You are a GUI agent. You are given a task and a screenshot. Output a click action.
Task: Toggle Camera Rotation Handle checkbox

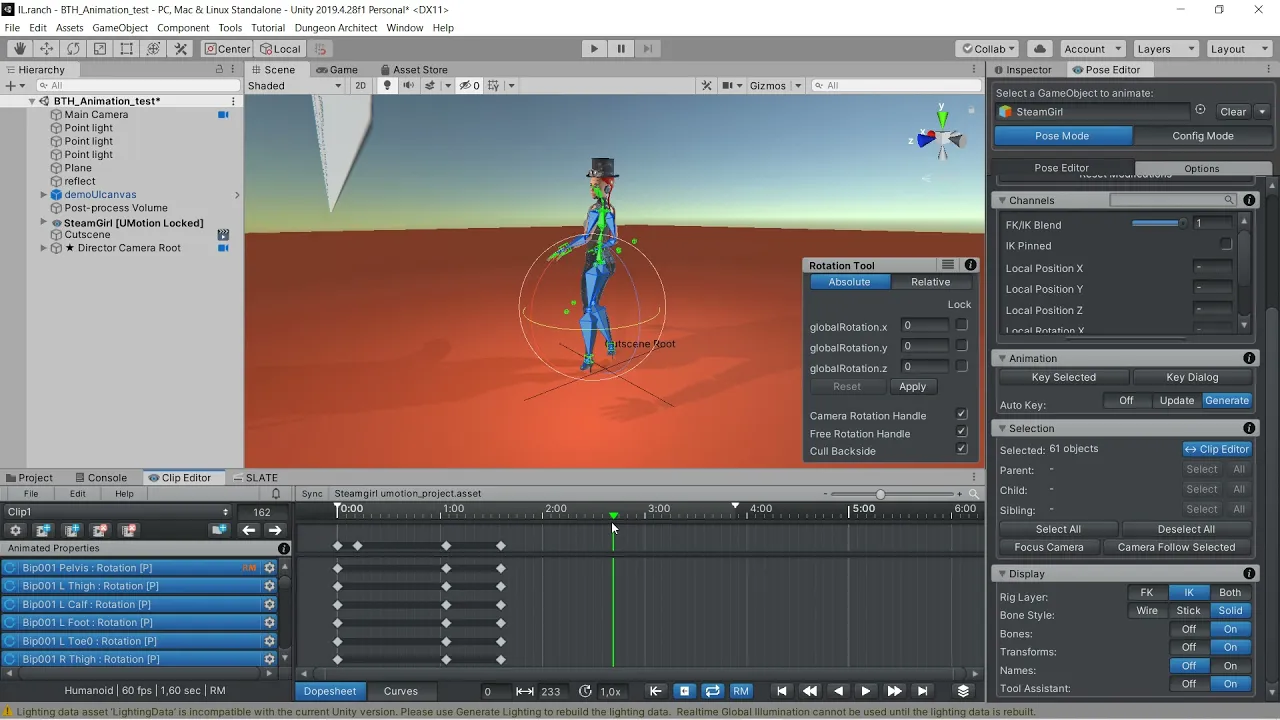click(961, 415)
